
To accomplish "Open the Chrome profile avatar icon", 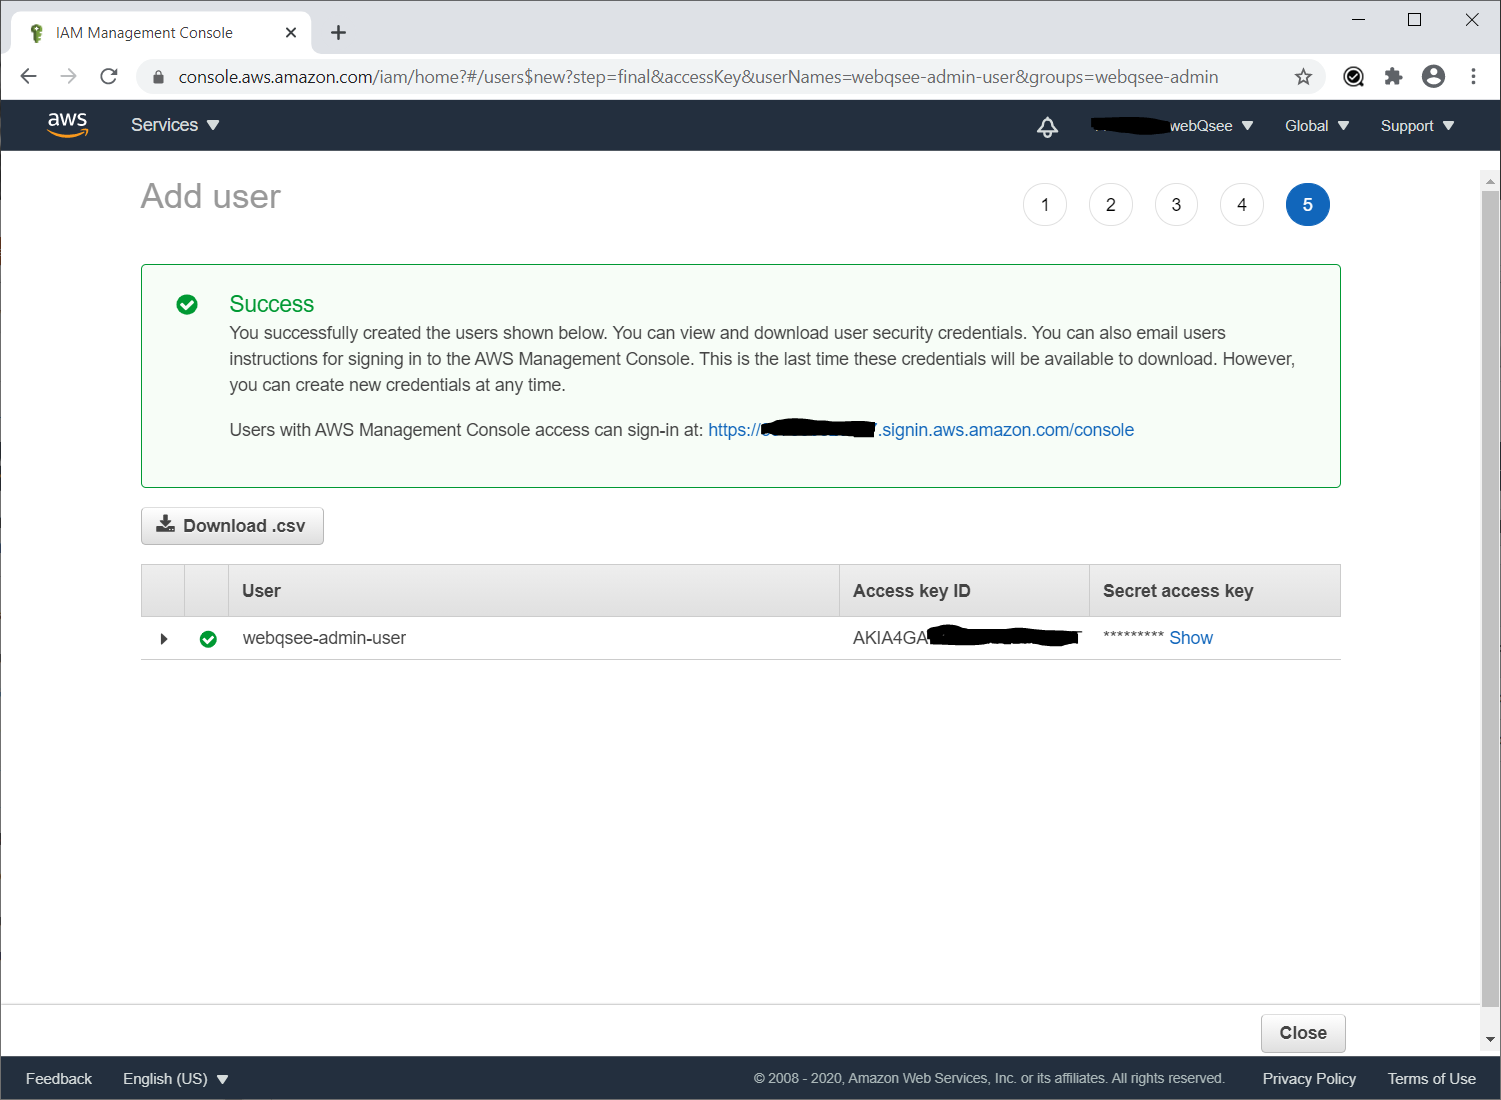I will pyautogui.click(x=1433, y=77).
